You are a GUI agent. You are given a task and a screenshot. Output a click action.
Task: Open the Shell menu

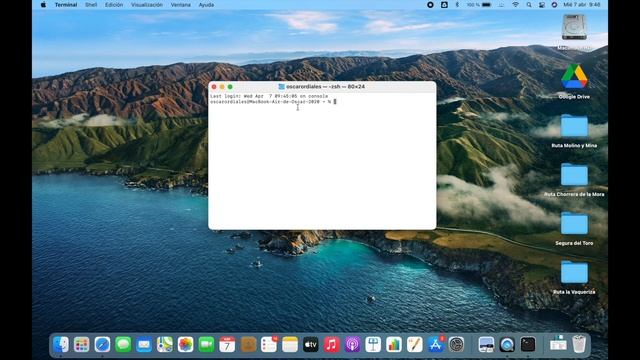[91, 5]
